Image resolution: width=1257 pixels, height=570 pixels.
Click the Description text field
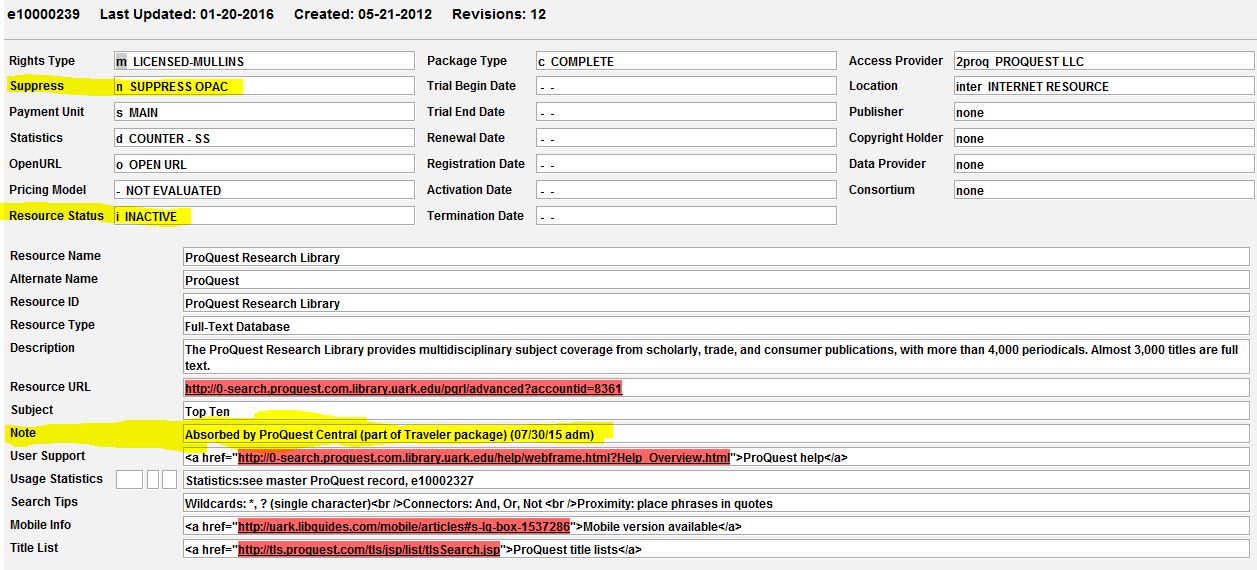tap(716, 357)
